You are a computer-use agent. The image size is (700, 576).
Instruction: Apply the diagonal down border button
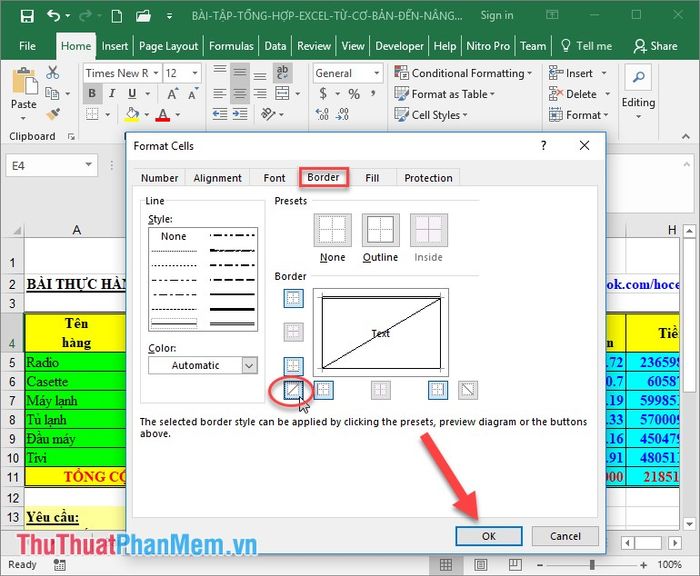(468, 390)
